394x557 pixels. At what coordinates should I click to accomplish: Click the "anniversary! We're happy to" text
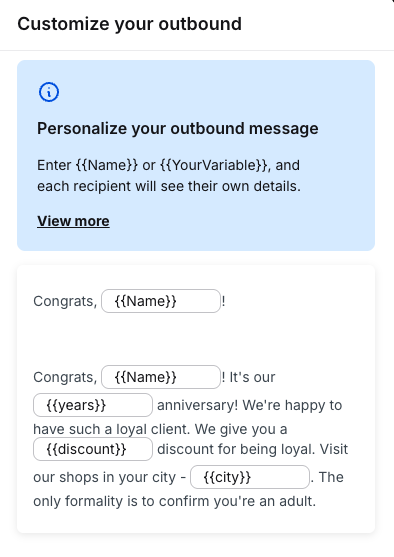[249, 405]
